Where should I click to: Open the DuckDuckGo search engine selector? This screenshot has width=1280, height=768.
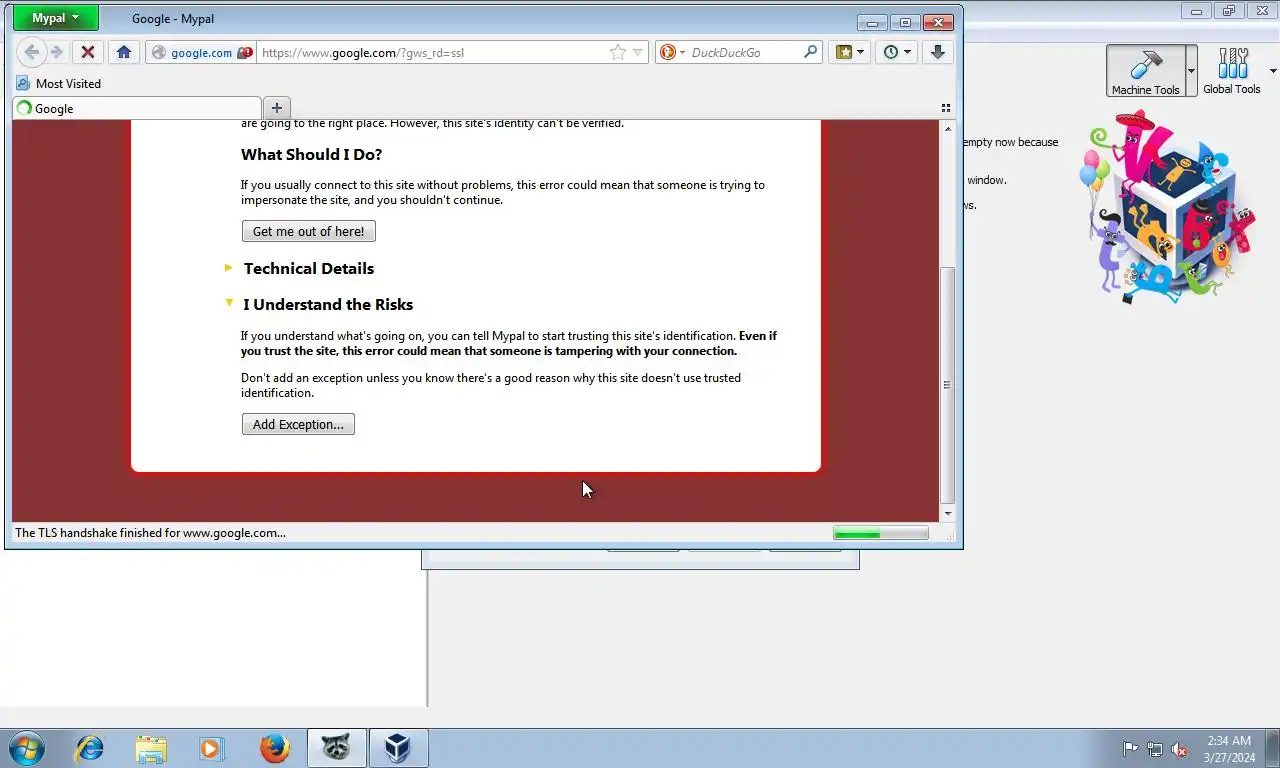click(672, 52)
